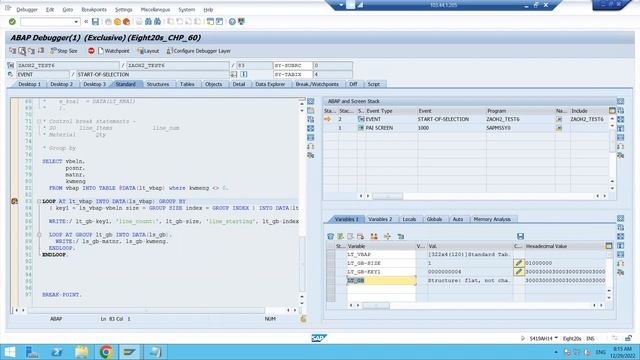The image size is (640, 360).
Task: Open the Breakpoints menu
Action: 94,9
